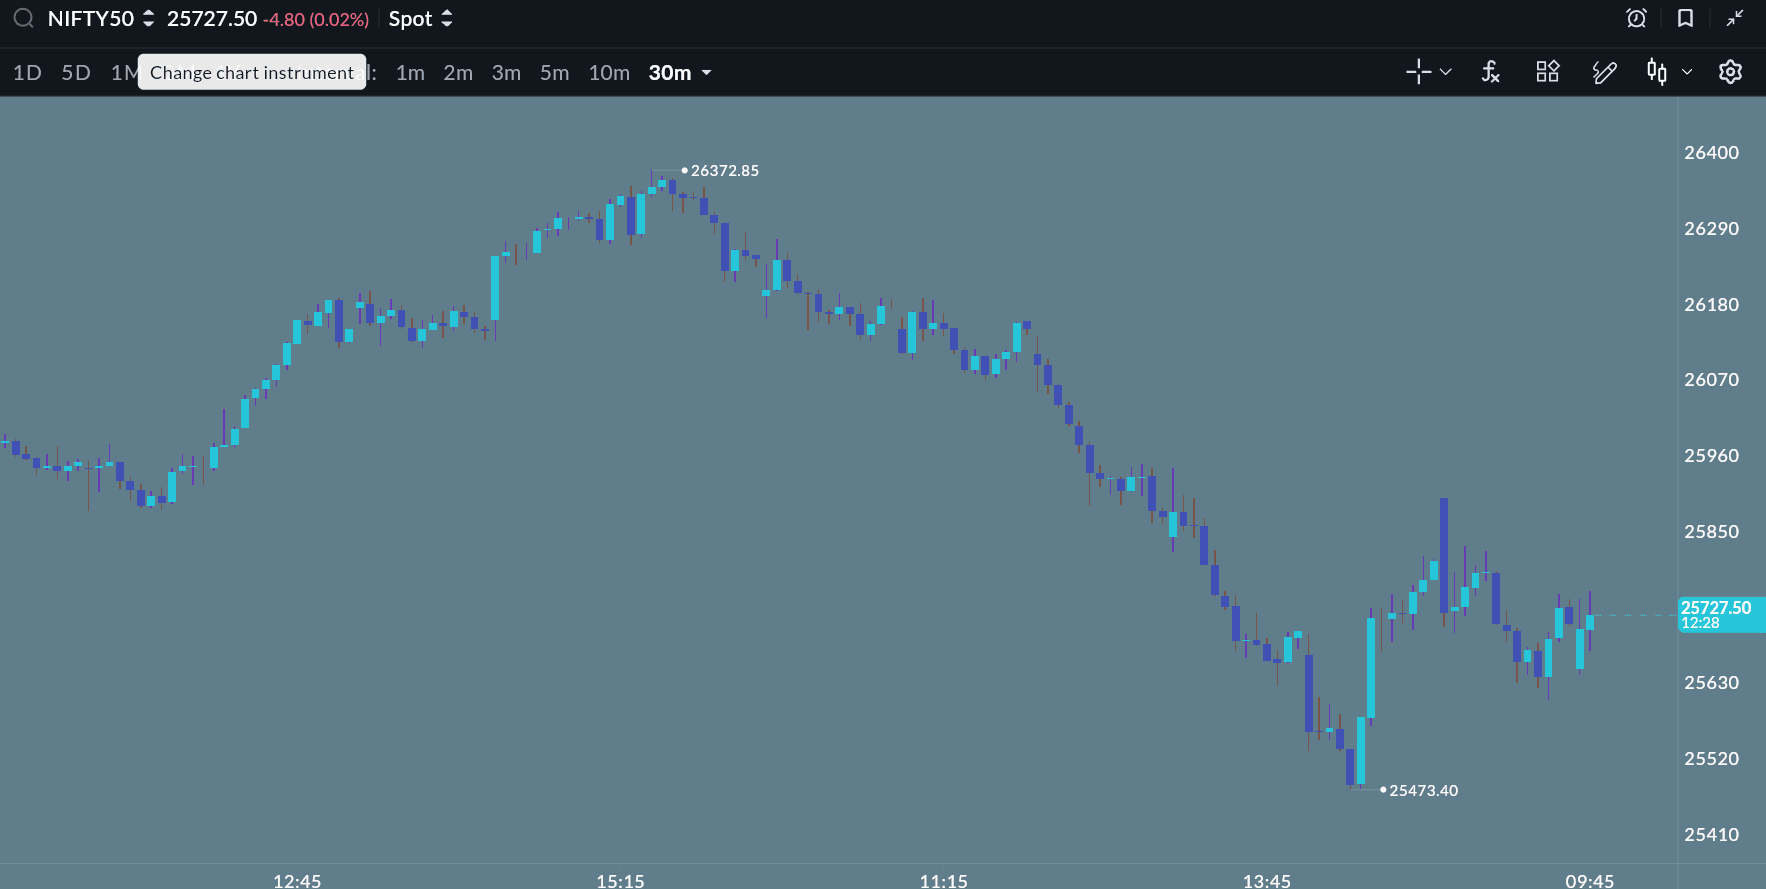This screenshot has width=1766, height=889.
Task: Click the candlestick chart type icon
Action: tap(1657, 72)
